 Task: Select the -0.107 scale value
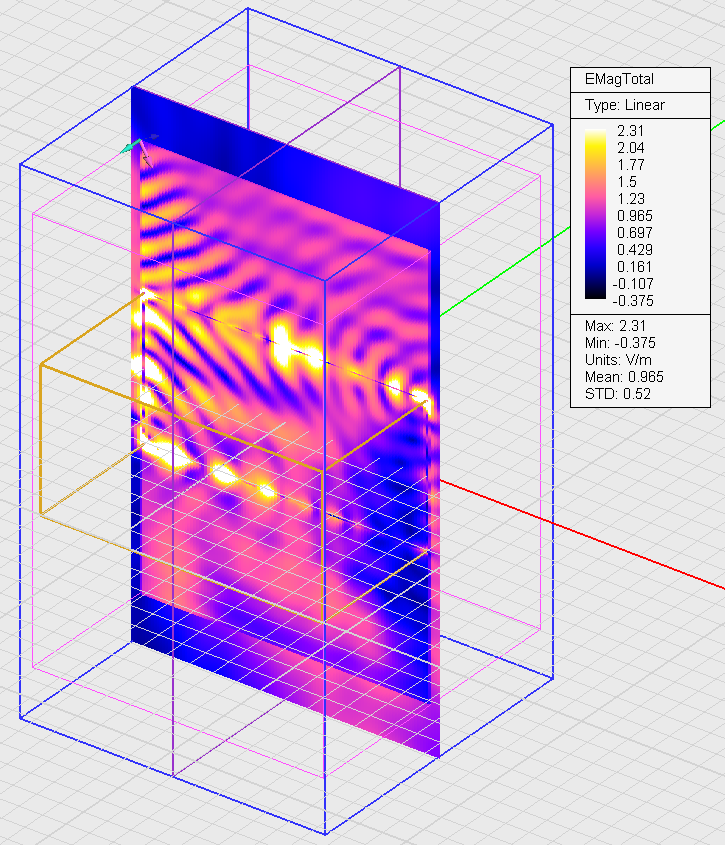pos(633,283)
